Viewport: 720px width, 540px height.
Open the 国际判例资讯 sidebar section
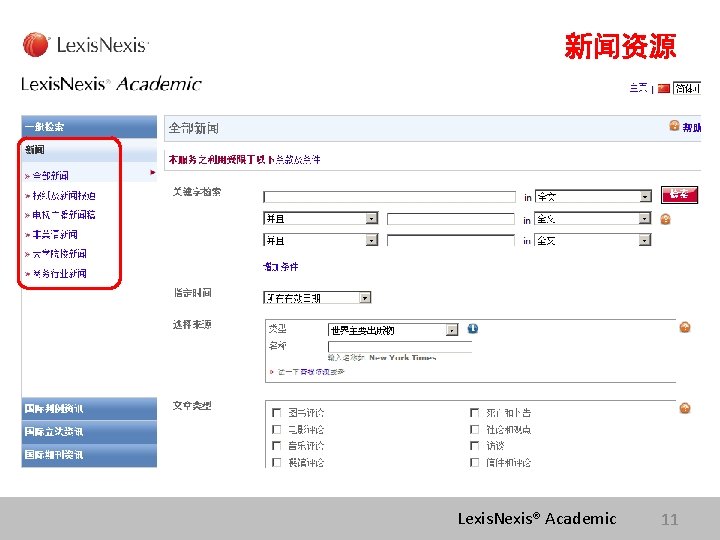(x=89, y=409)
